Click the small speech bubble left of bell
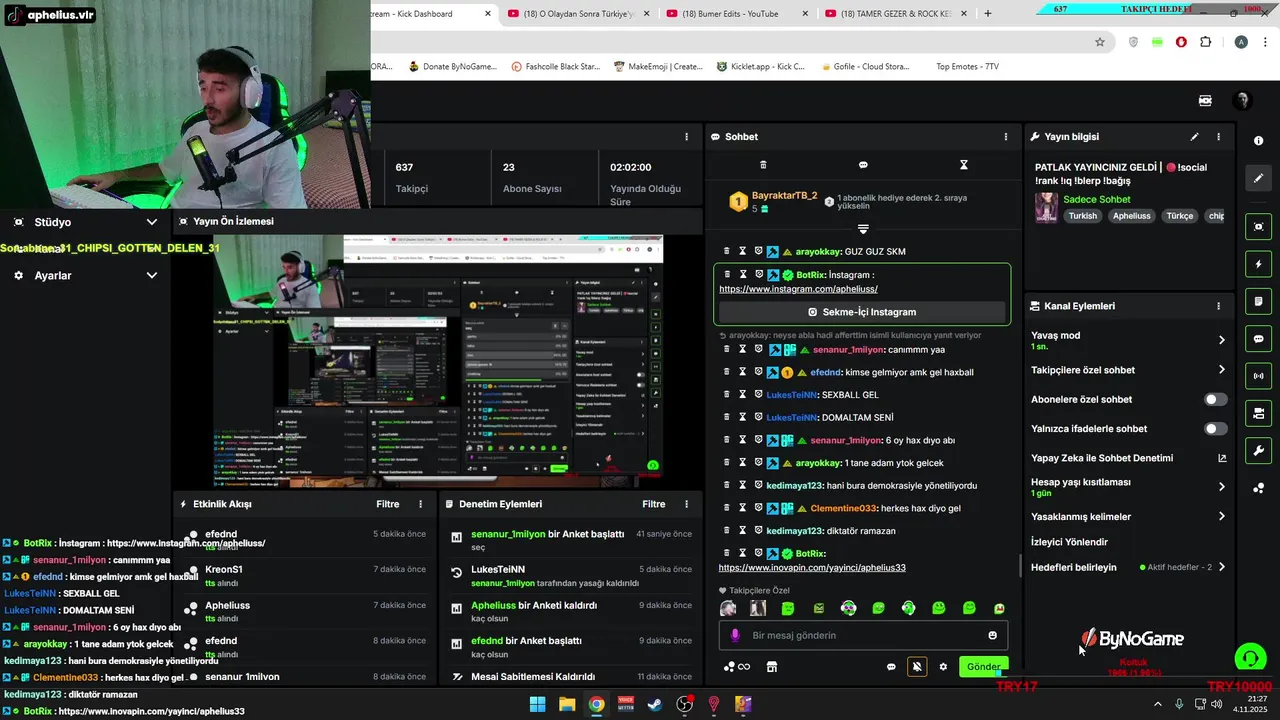This screenshot has width=1280, height=720. click(891, 667)
